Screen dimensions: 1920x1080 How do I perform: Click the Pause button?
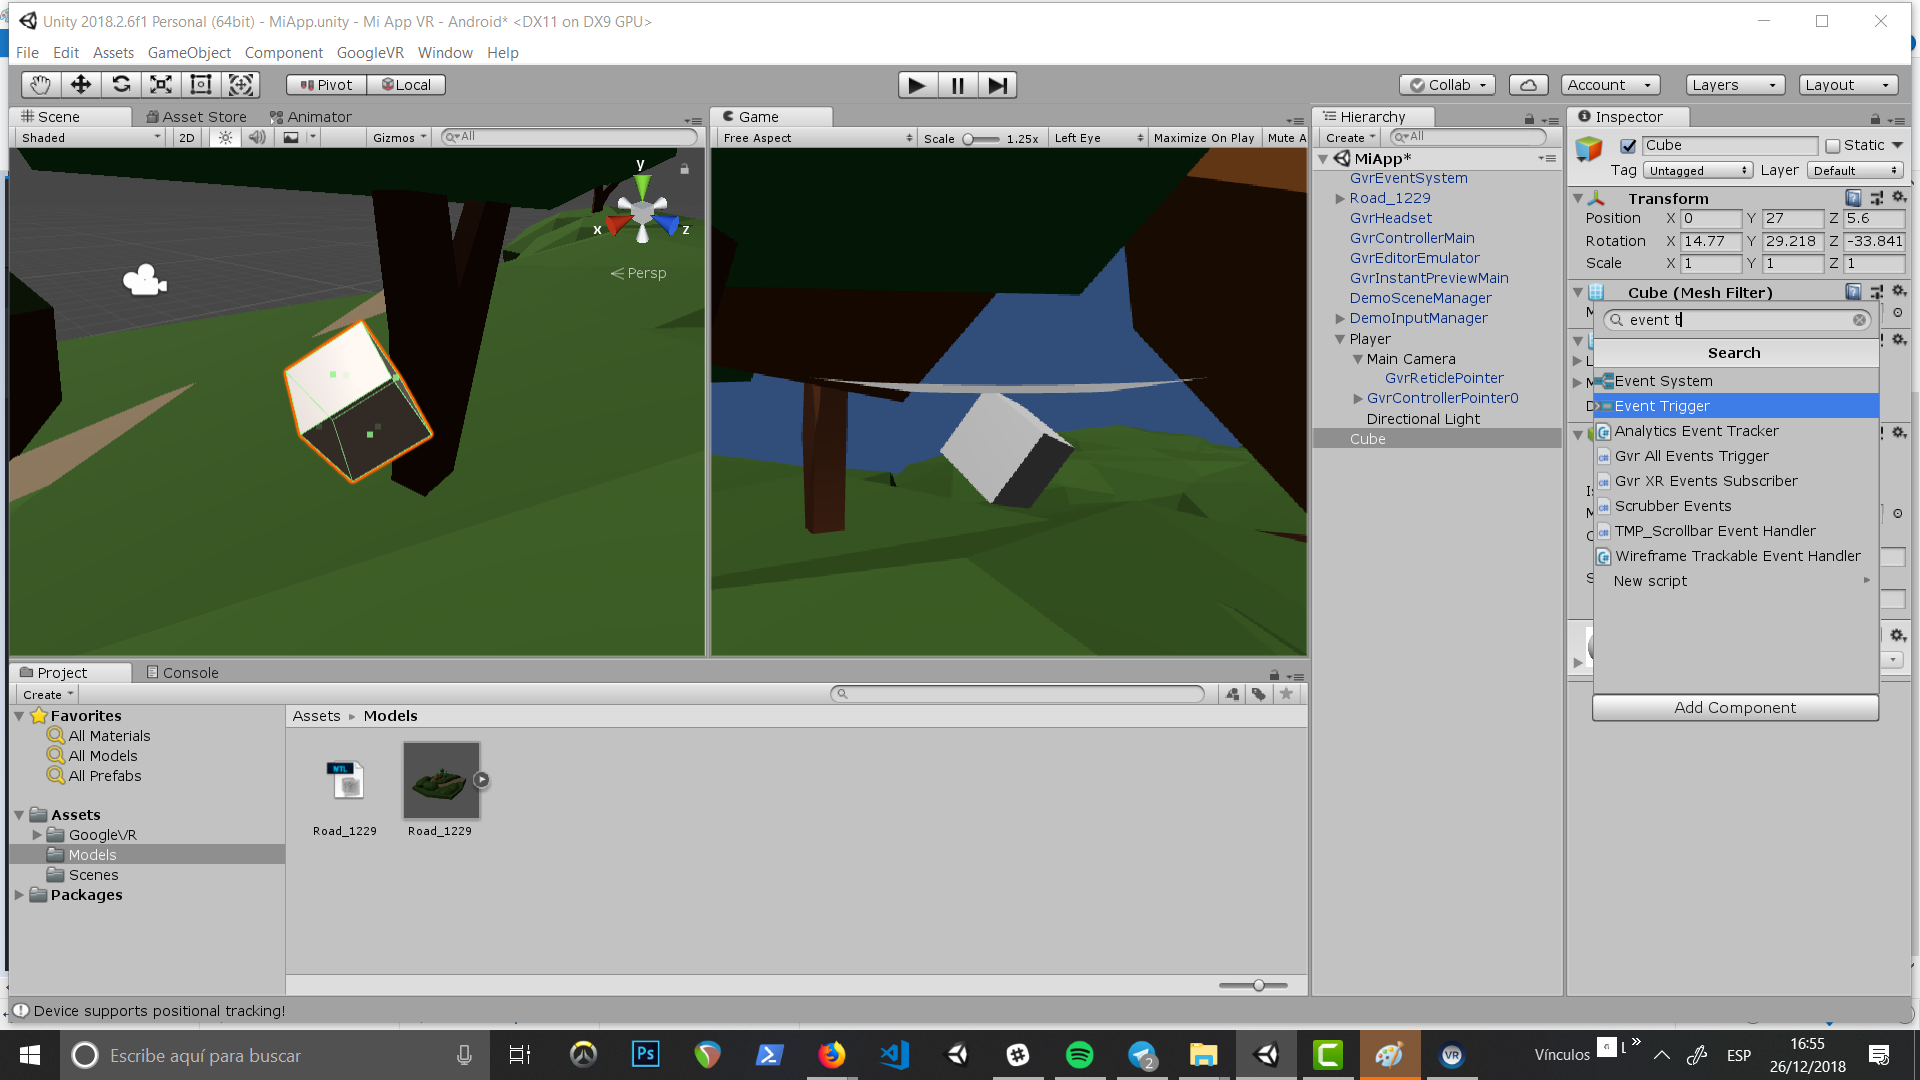click(x=957, y=85)
